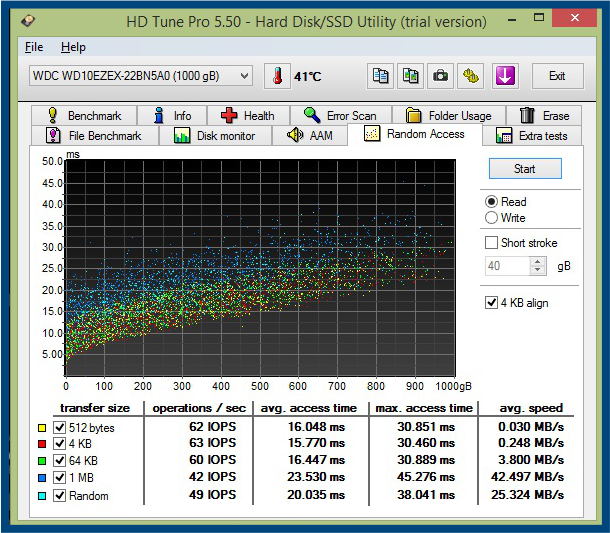
Task: Select the Read radio button
Action: point(491,202)
